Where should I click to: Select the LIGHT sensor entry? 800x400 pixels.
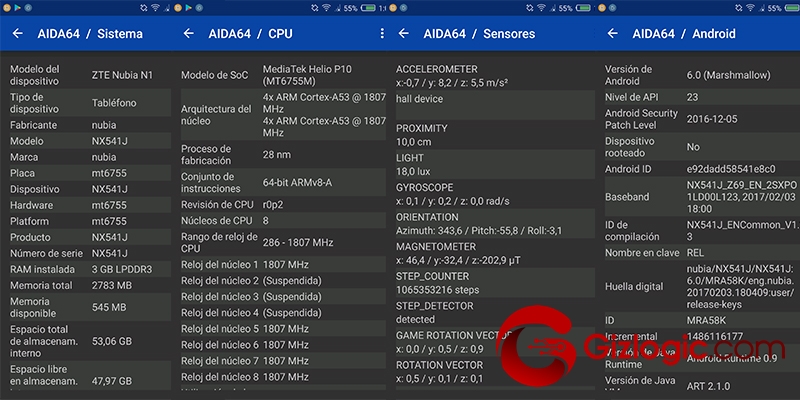(x=494, y=164)
